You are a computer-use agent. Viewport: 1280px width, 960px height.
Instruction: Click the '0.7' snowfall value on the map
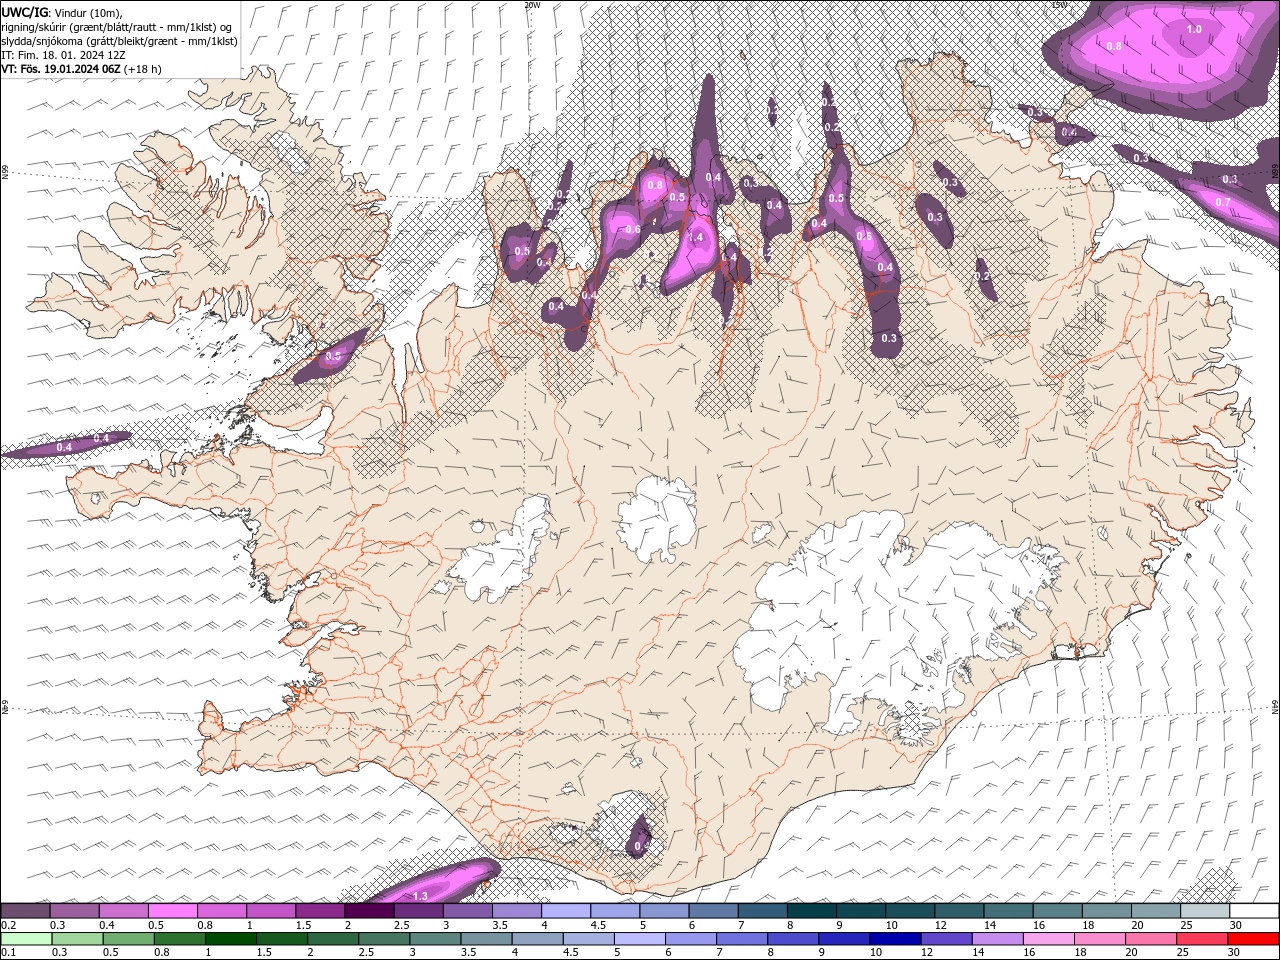point(1223,202)
